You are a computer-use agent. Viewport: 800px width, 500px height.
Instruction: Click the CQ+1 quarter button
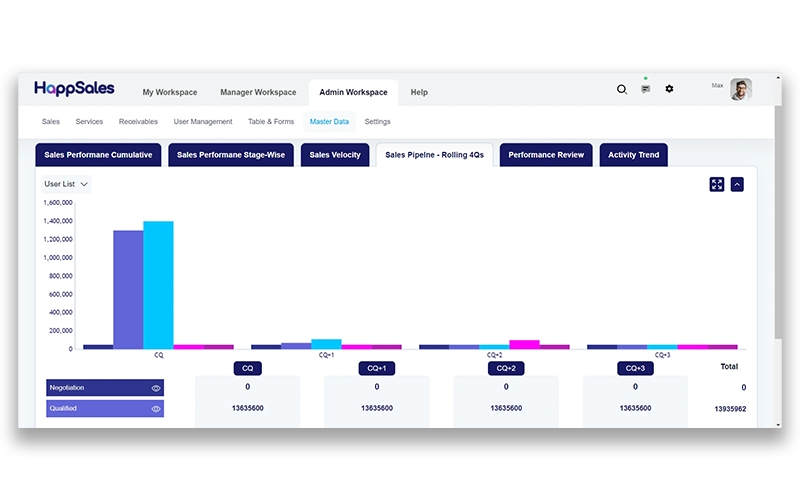click(x=377, y=368)
